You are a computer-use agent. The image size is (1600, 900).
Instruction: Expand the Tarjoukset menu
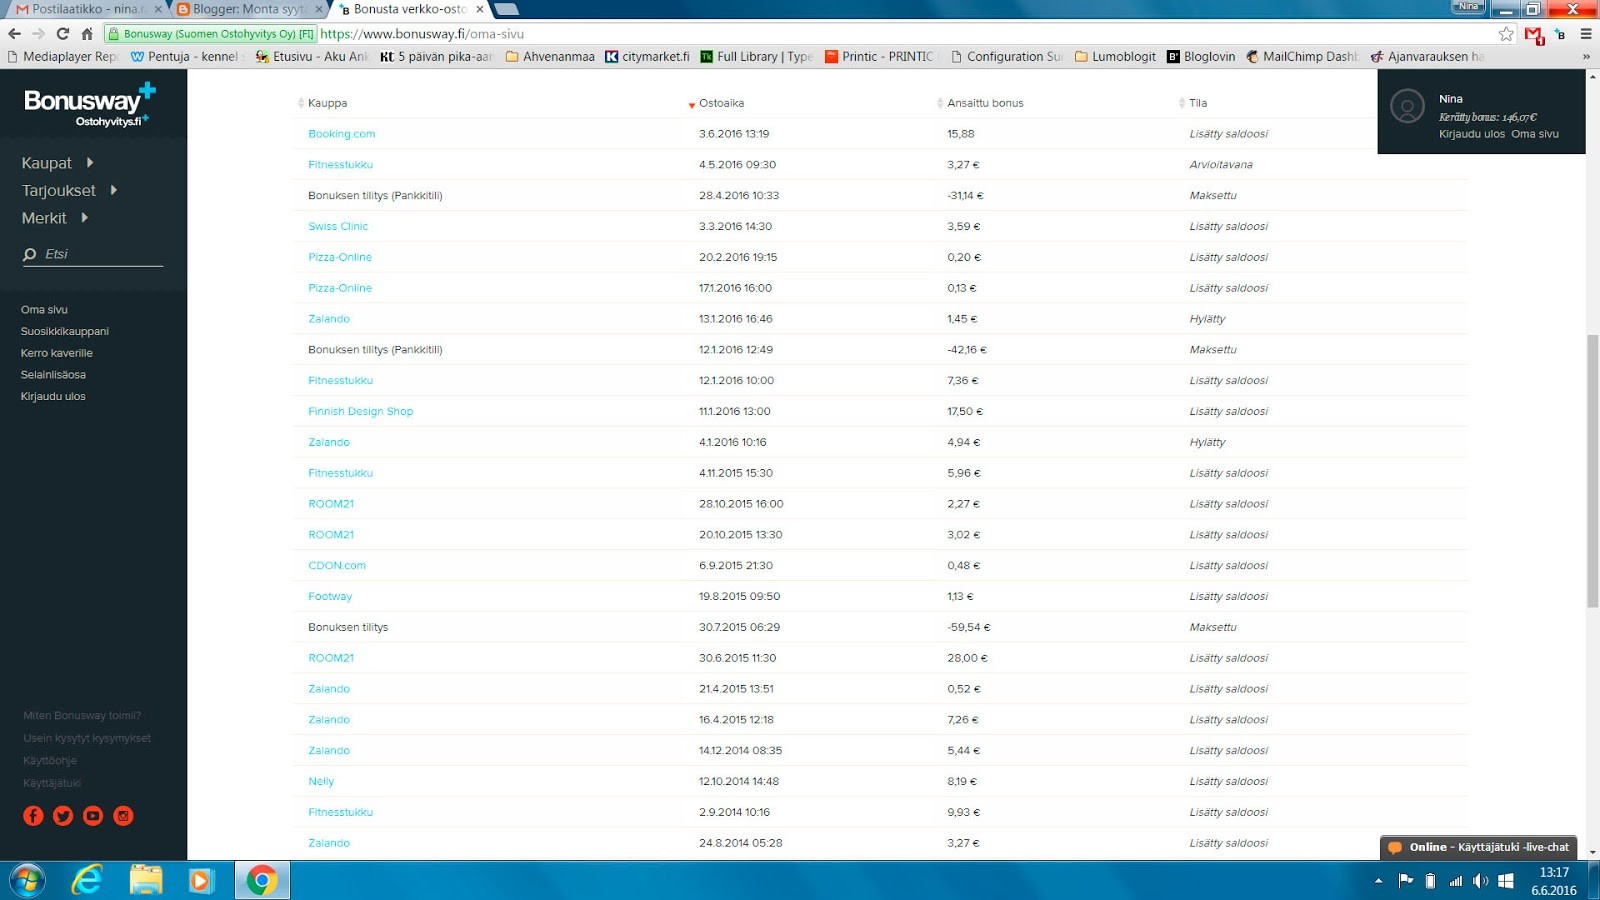(x=69, y=190)
